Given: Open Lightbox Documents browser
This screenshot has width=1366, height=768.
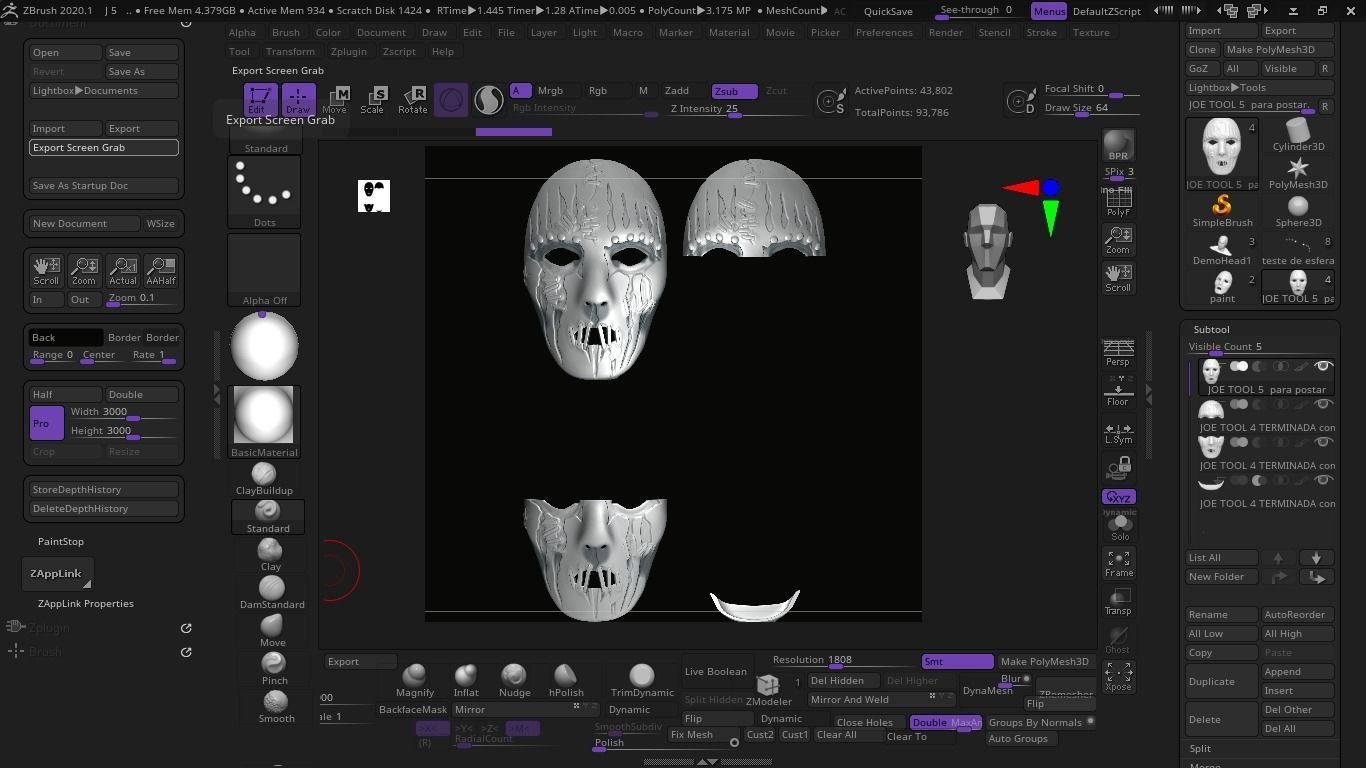Looking at the screenshot, I should tap(104, 91).
